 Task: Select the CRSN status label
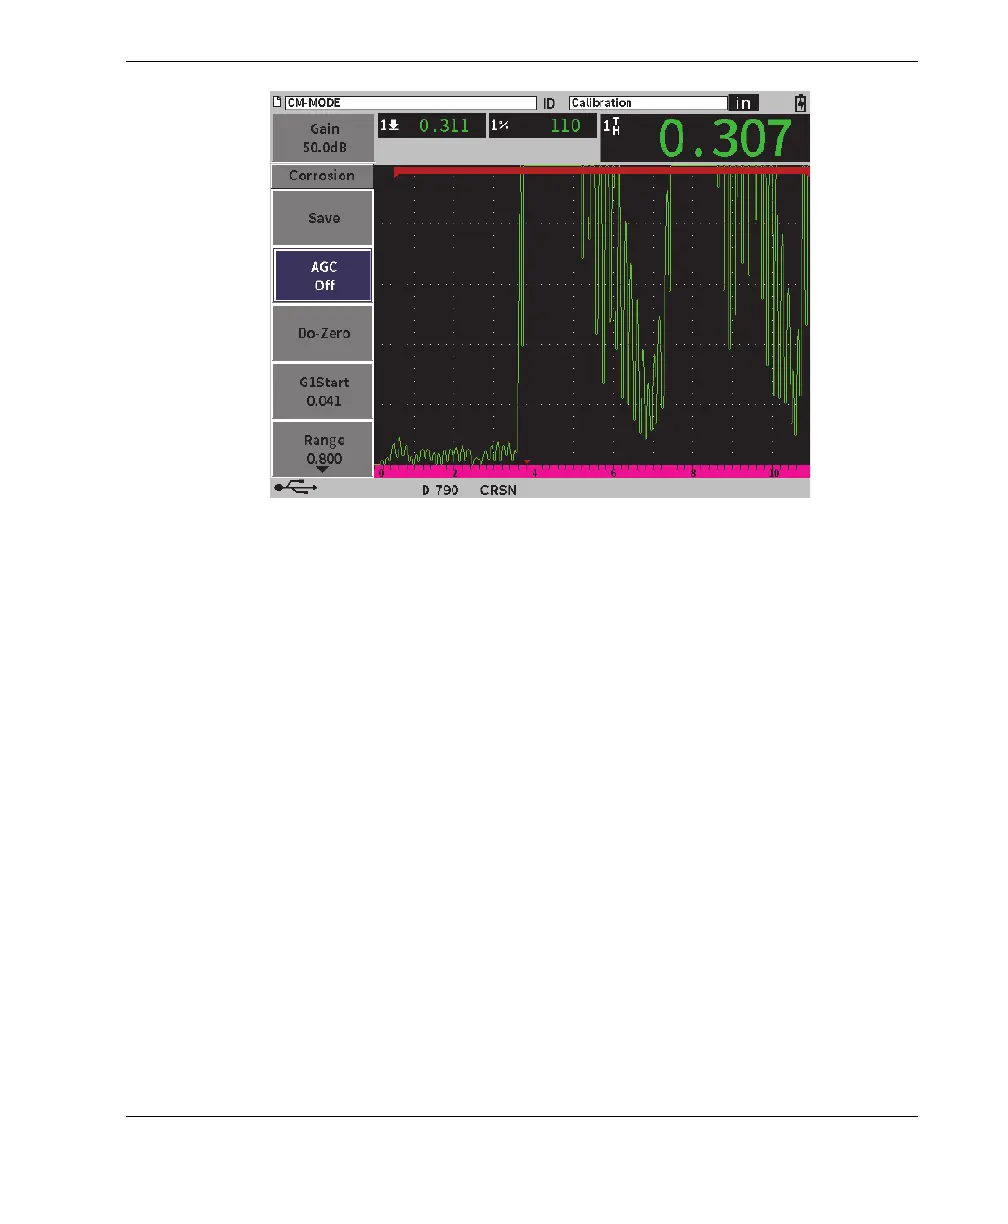pos(498,490)
